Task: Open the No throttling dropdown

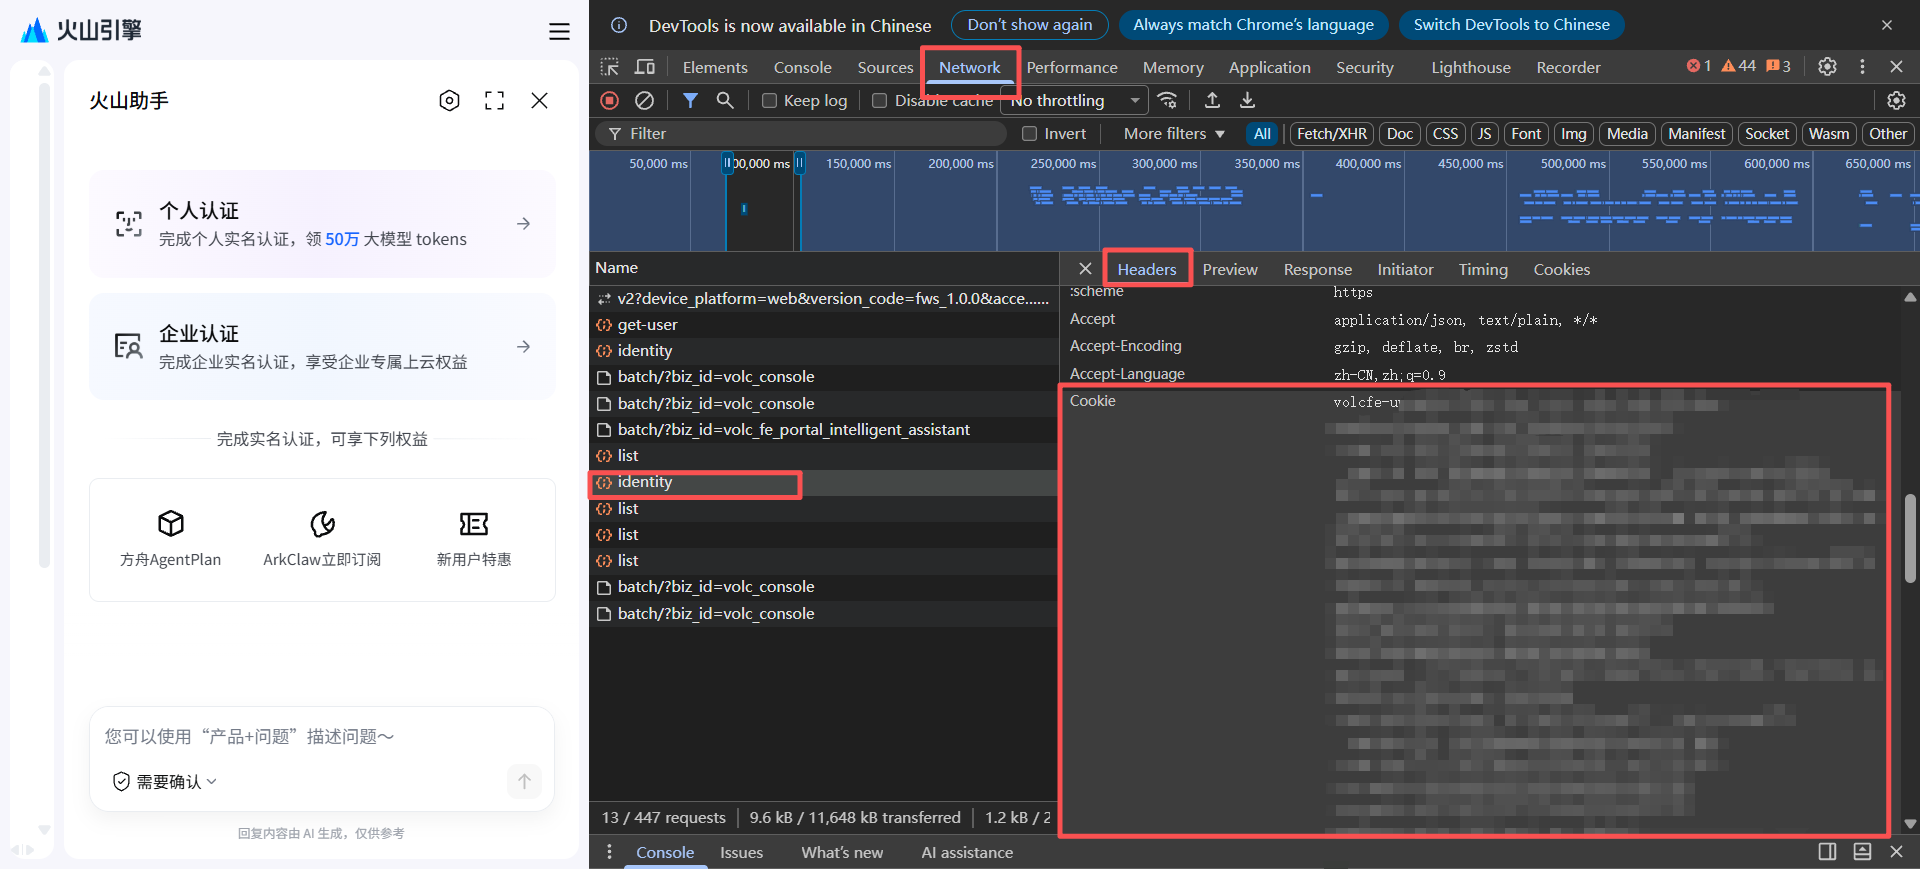Action: (x=1075, y=100)
